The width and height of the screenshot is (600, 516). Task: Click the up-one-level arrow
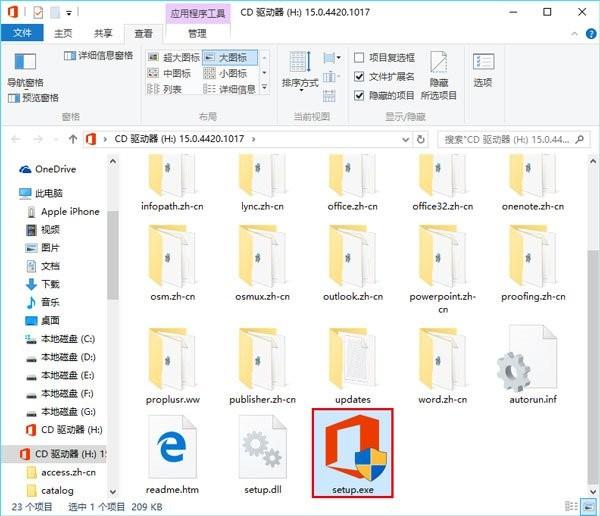73,139
